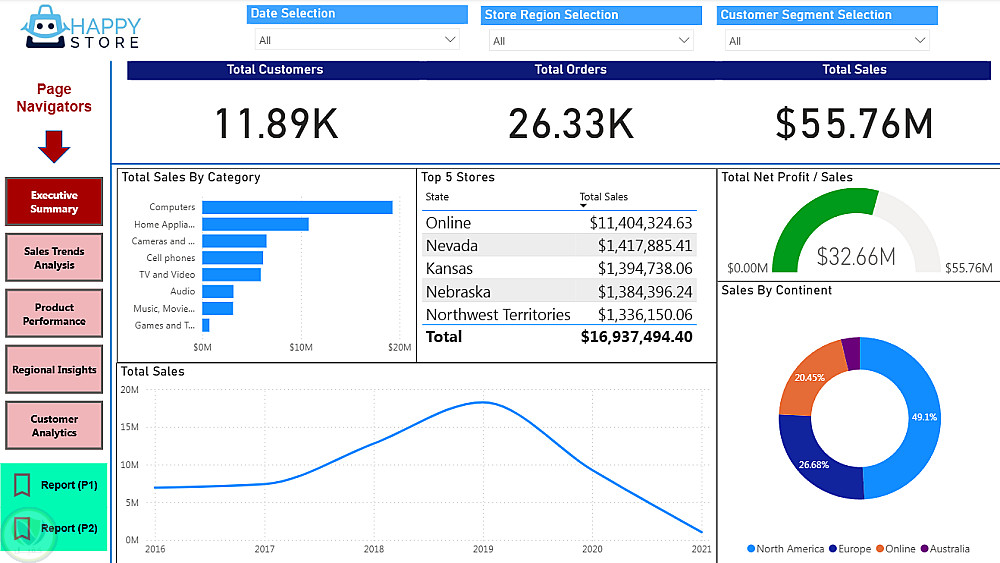This screenshot has width=1000, height=563.
Task: Click the 2021 label on the x-axis
Action: 702,549
